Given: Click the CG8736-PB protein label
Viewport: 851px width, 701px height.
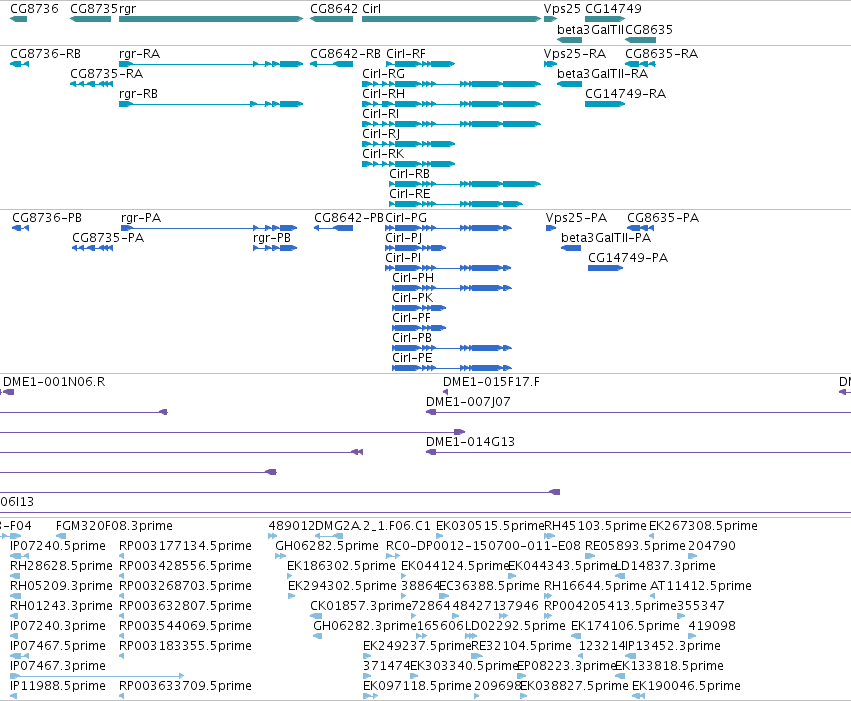Looking at the screenshot, I should pyautogui.click(x=47, y=218).
